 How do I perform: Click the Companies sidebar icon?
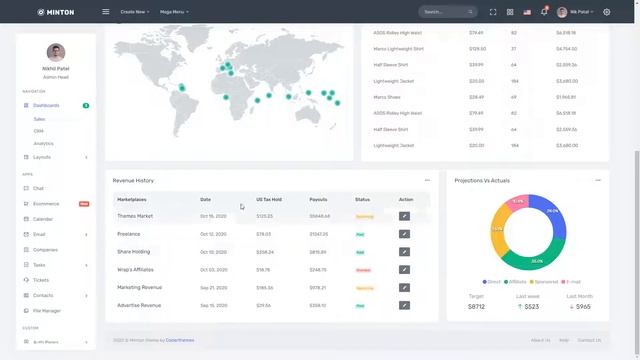pyautogui.click(x=26, y=250)
